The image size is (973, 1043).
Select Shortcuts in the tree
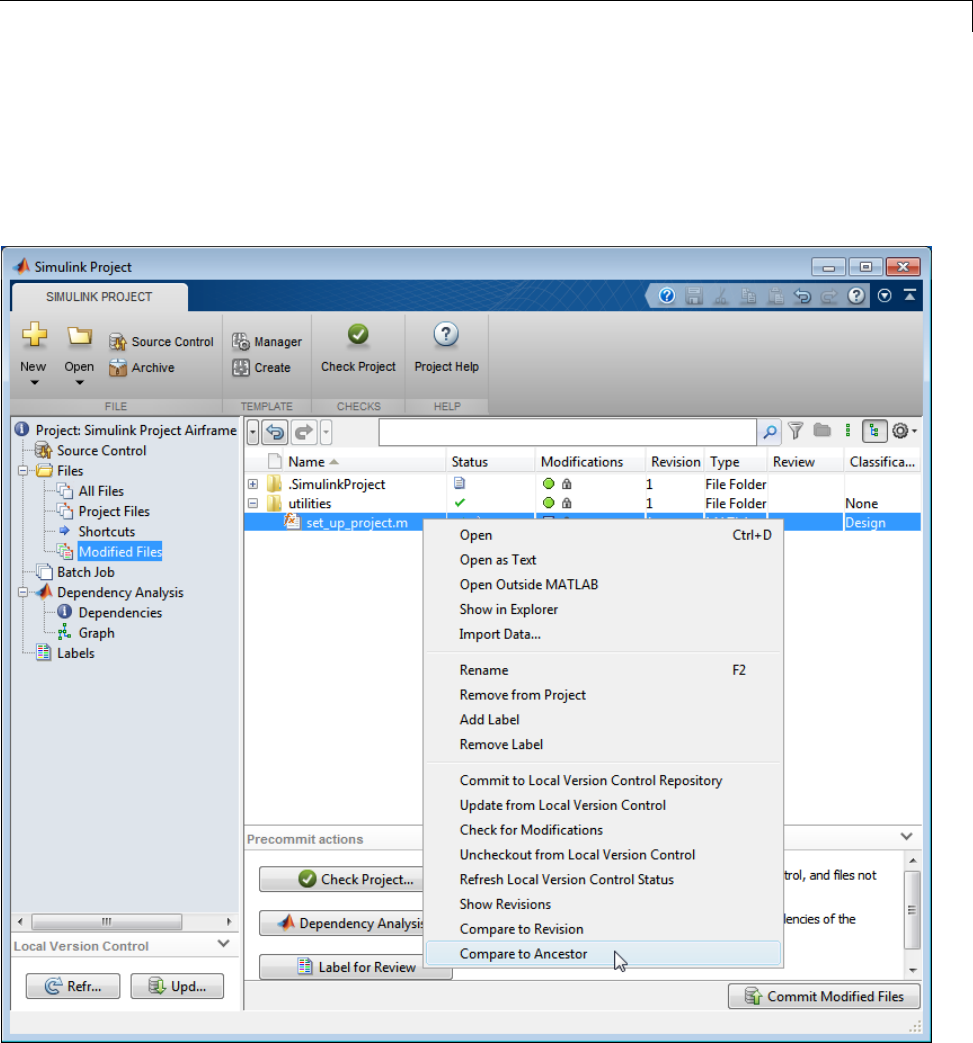106,532
